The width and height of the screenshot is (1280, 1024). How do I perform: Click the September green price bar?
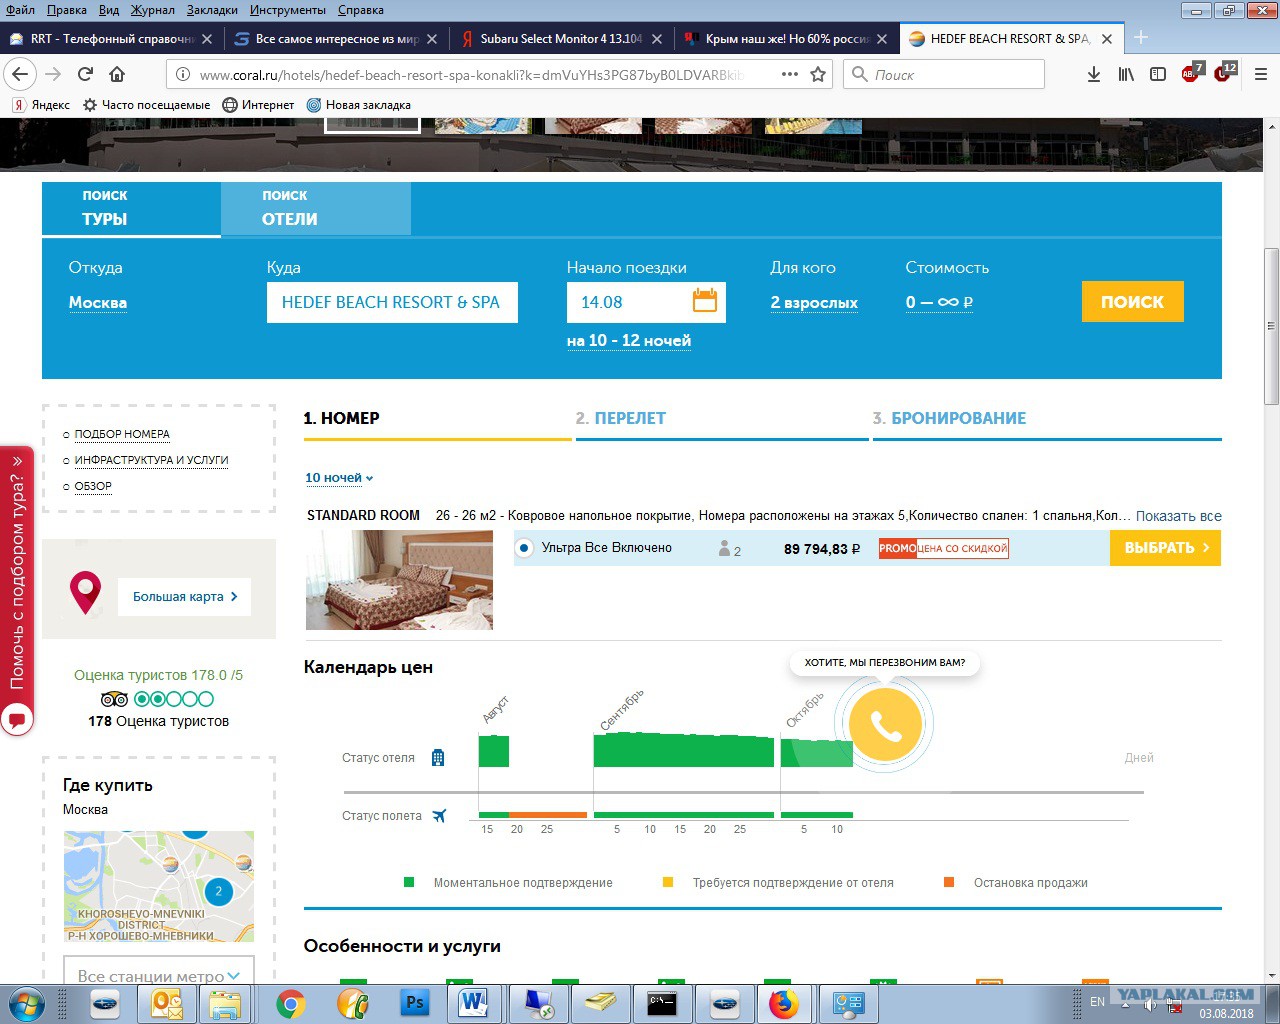pos(684,750)
